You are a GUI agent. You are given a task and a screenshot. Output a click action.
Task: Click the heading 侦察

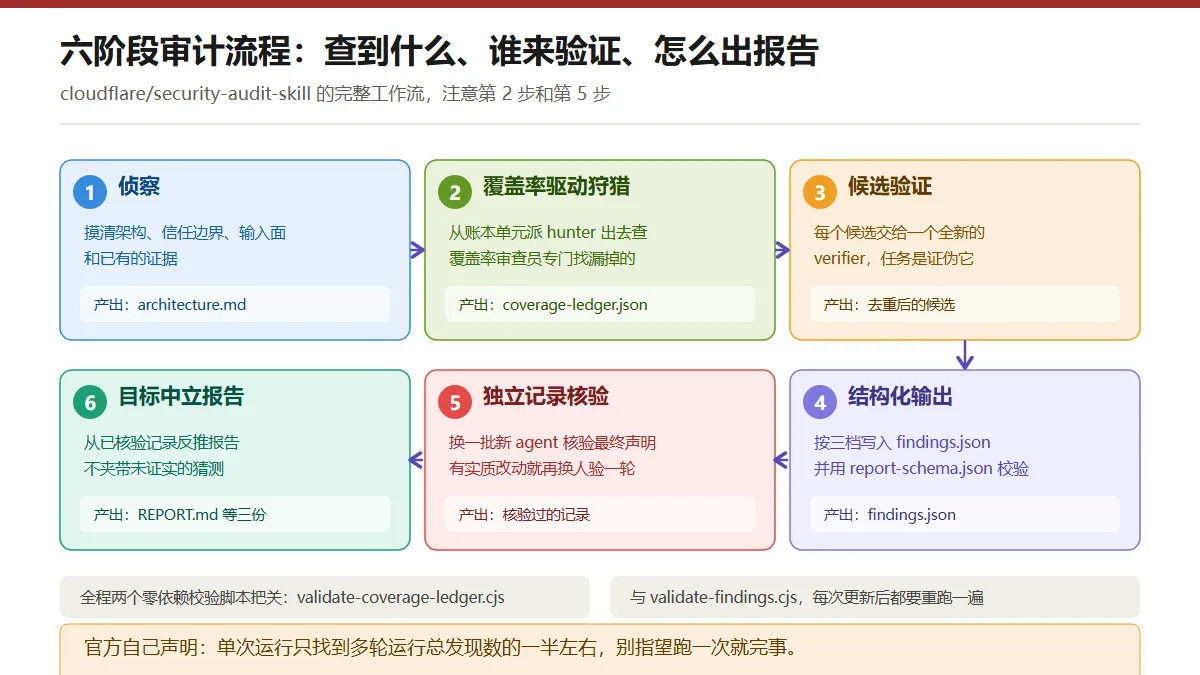[139, 186]
